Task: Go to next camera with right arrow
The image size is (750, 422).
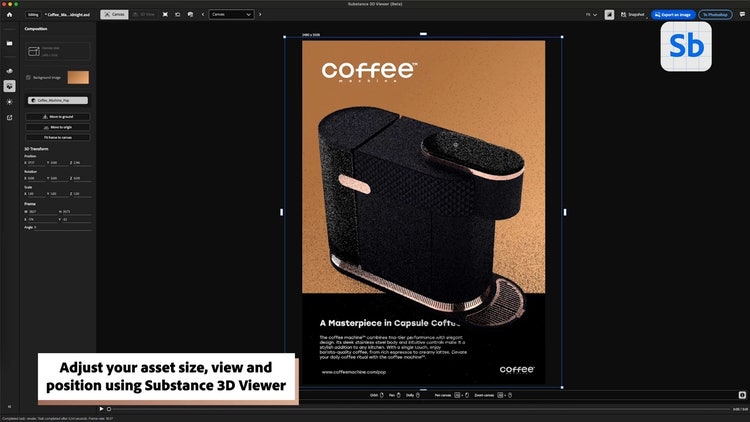Action: coord(260,14)
